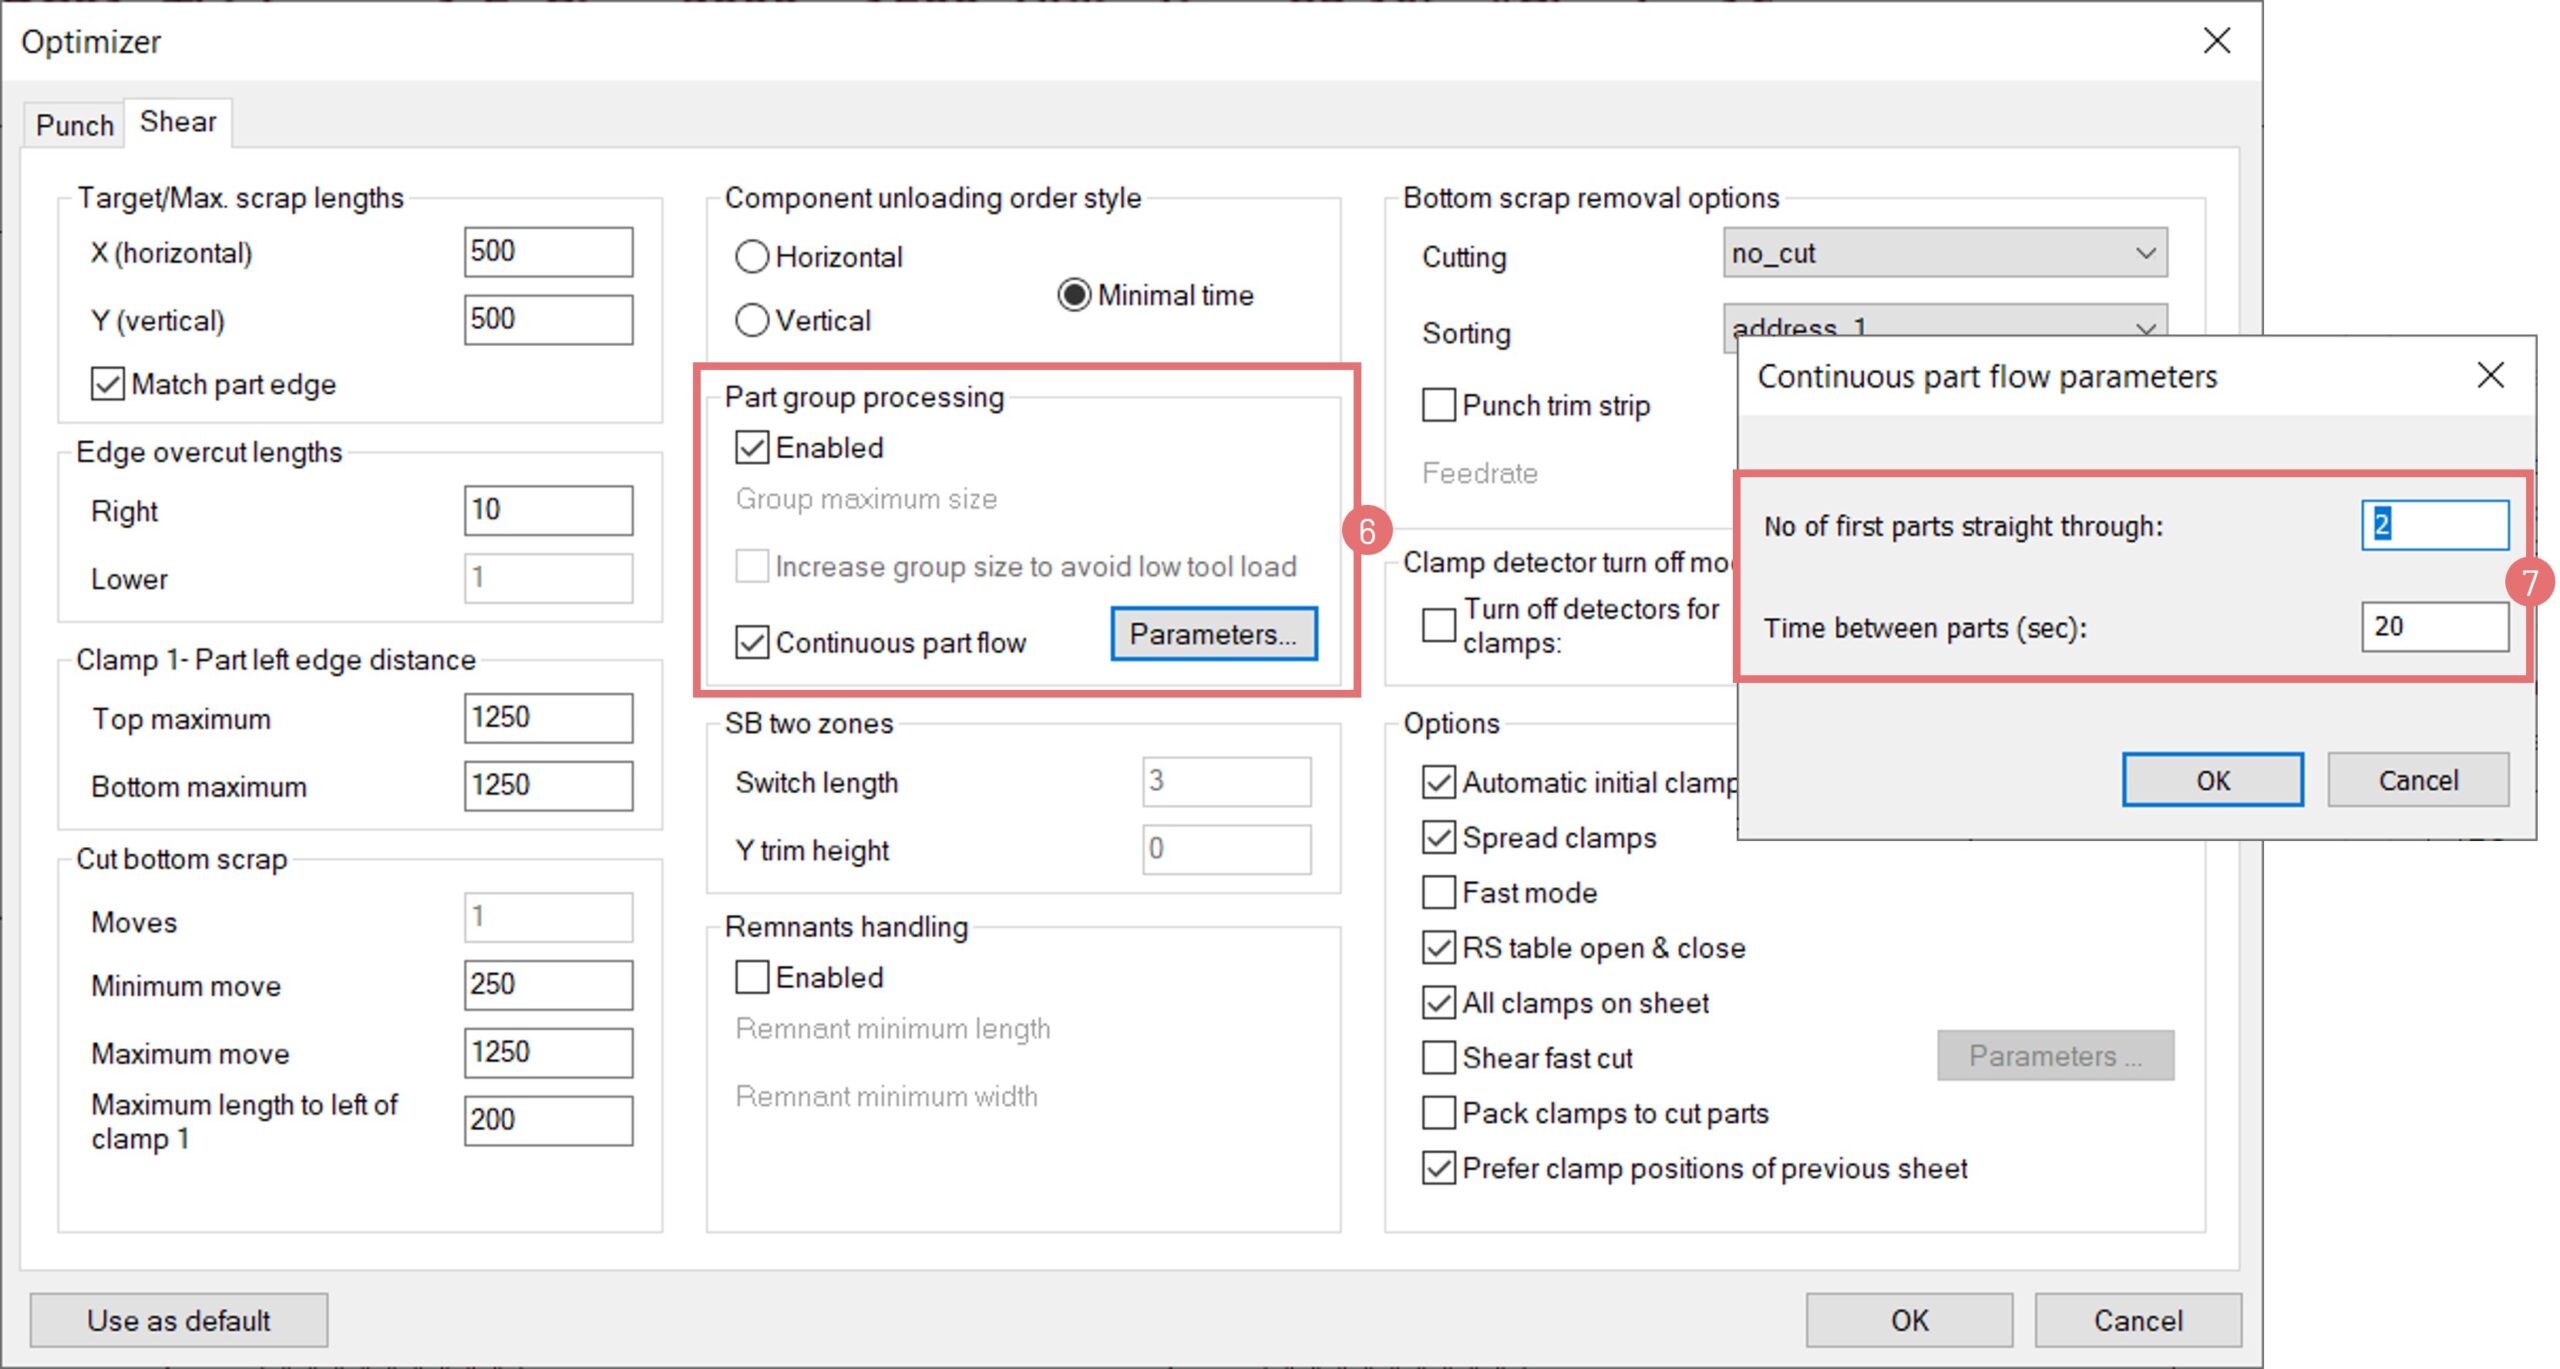Image resolution: width=2560 pixels, height=1369 pixels.
Task: Focus the X (horizontal) scrap length field
Action: coord(548,251)
